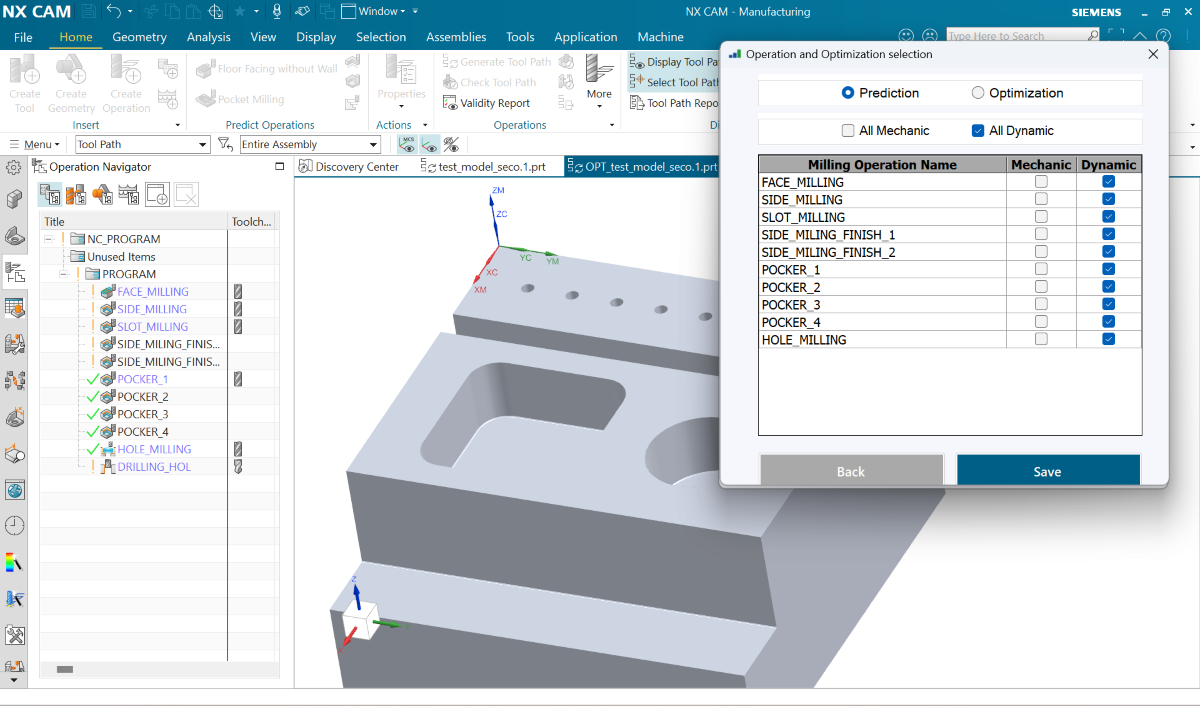Switch to the Discovery Center tab

[x=349, y=167]
